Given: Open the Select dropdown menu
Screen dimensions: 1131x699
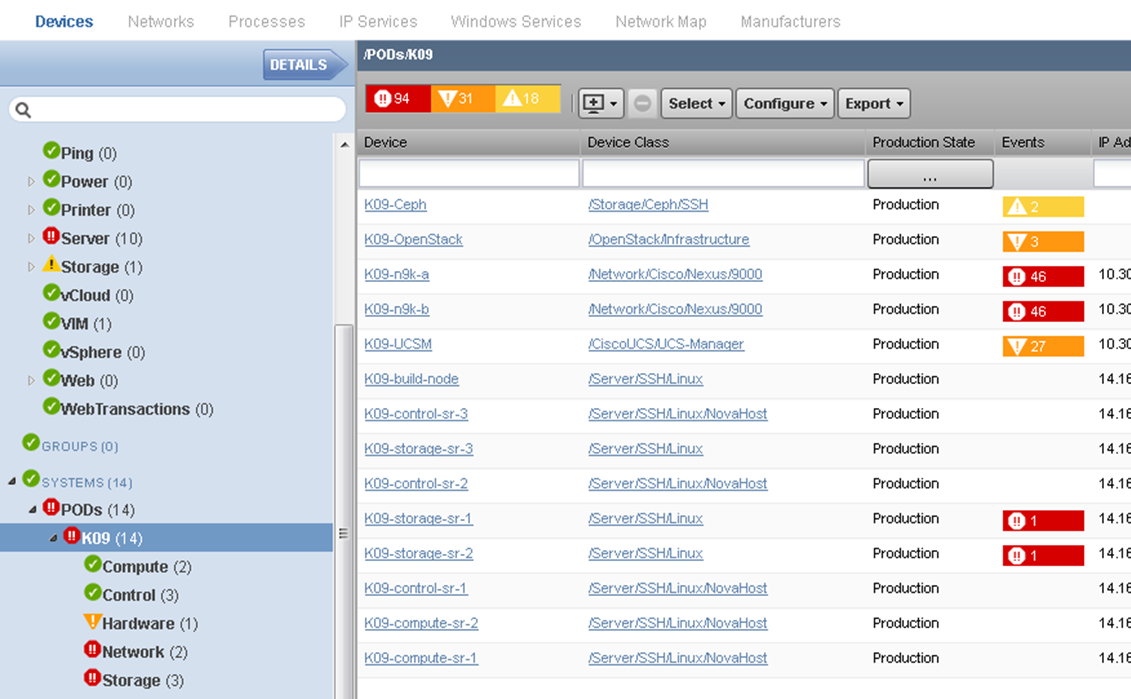Looking at the screenshot, I should [x=696, y=103].
